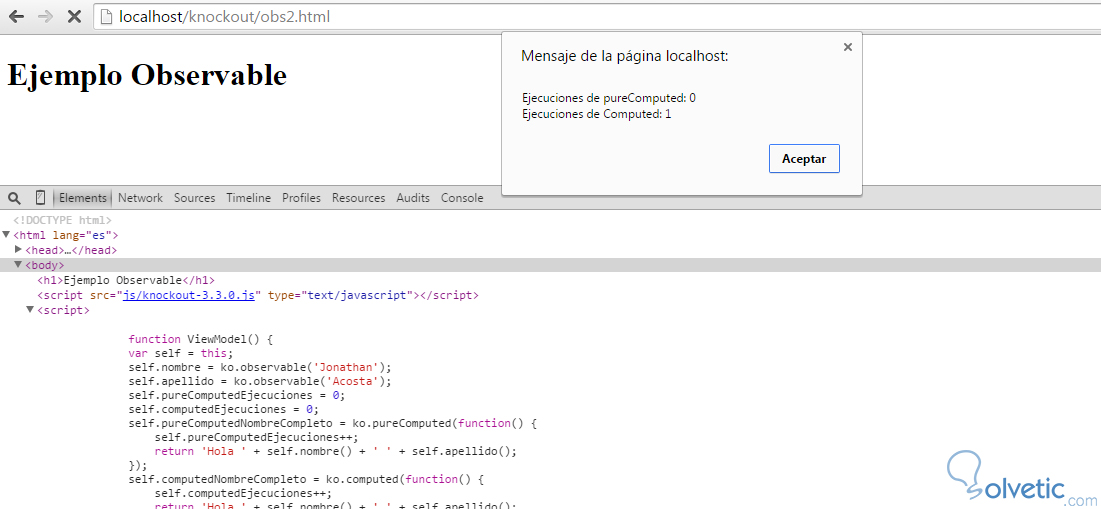Click 'self.pureComputedEjecuciones = 0;' code line

pos(237,395)
